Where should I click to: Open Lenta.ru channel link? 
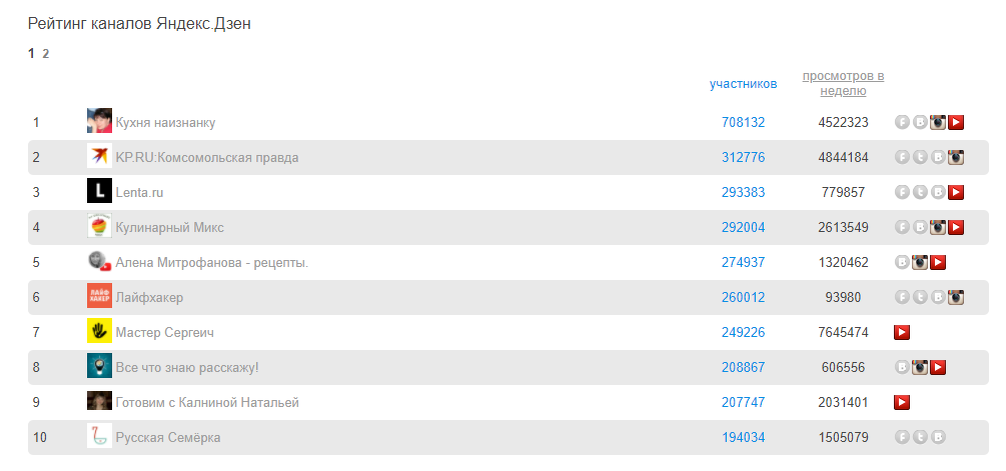[x=139, y=192]
